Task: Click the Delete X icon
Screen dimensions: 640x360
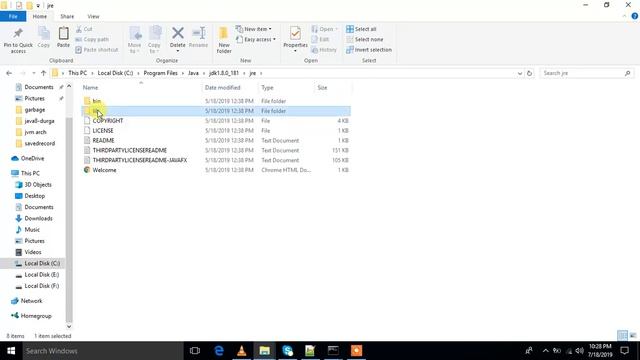Action: pyautogui.click(x=178, y=33)
